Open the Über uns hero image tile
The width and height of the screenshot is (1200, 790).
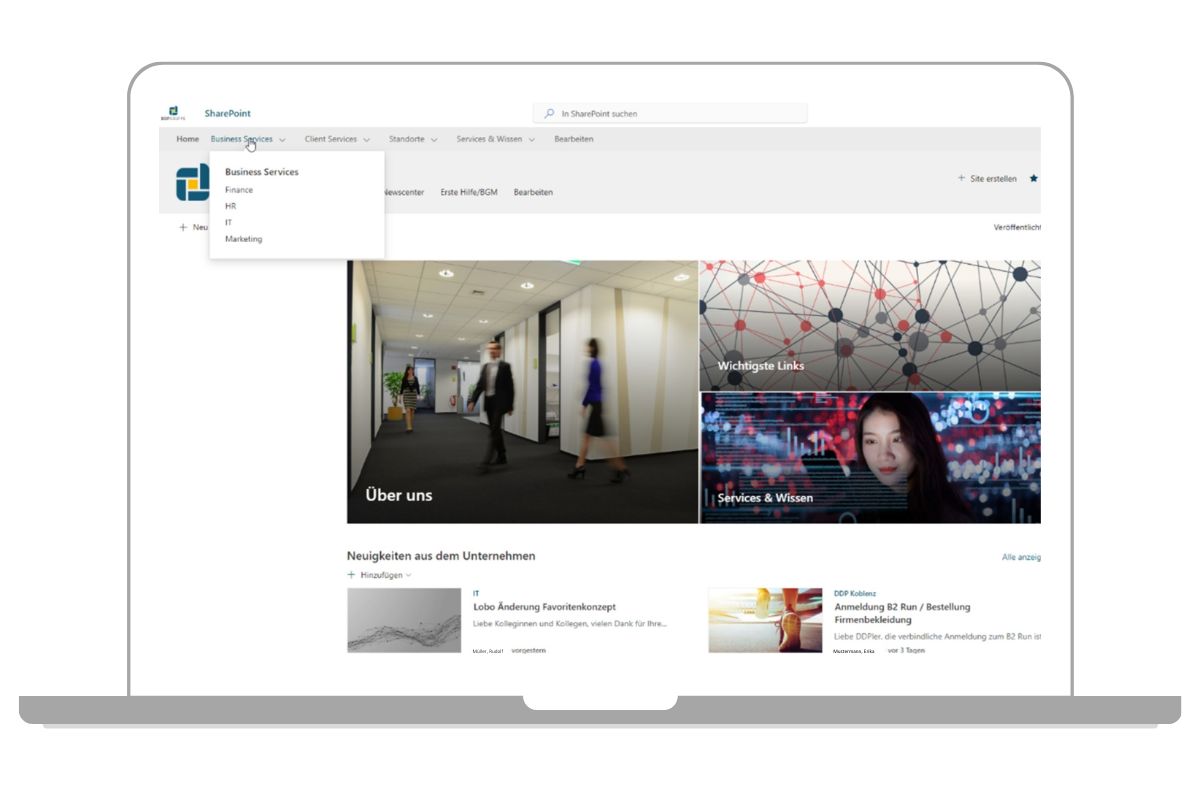pos(522,391)
